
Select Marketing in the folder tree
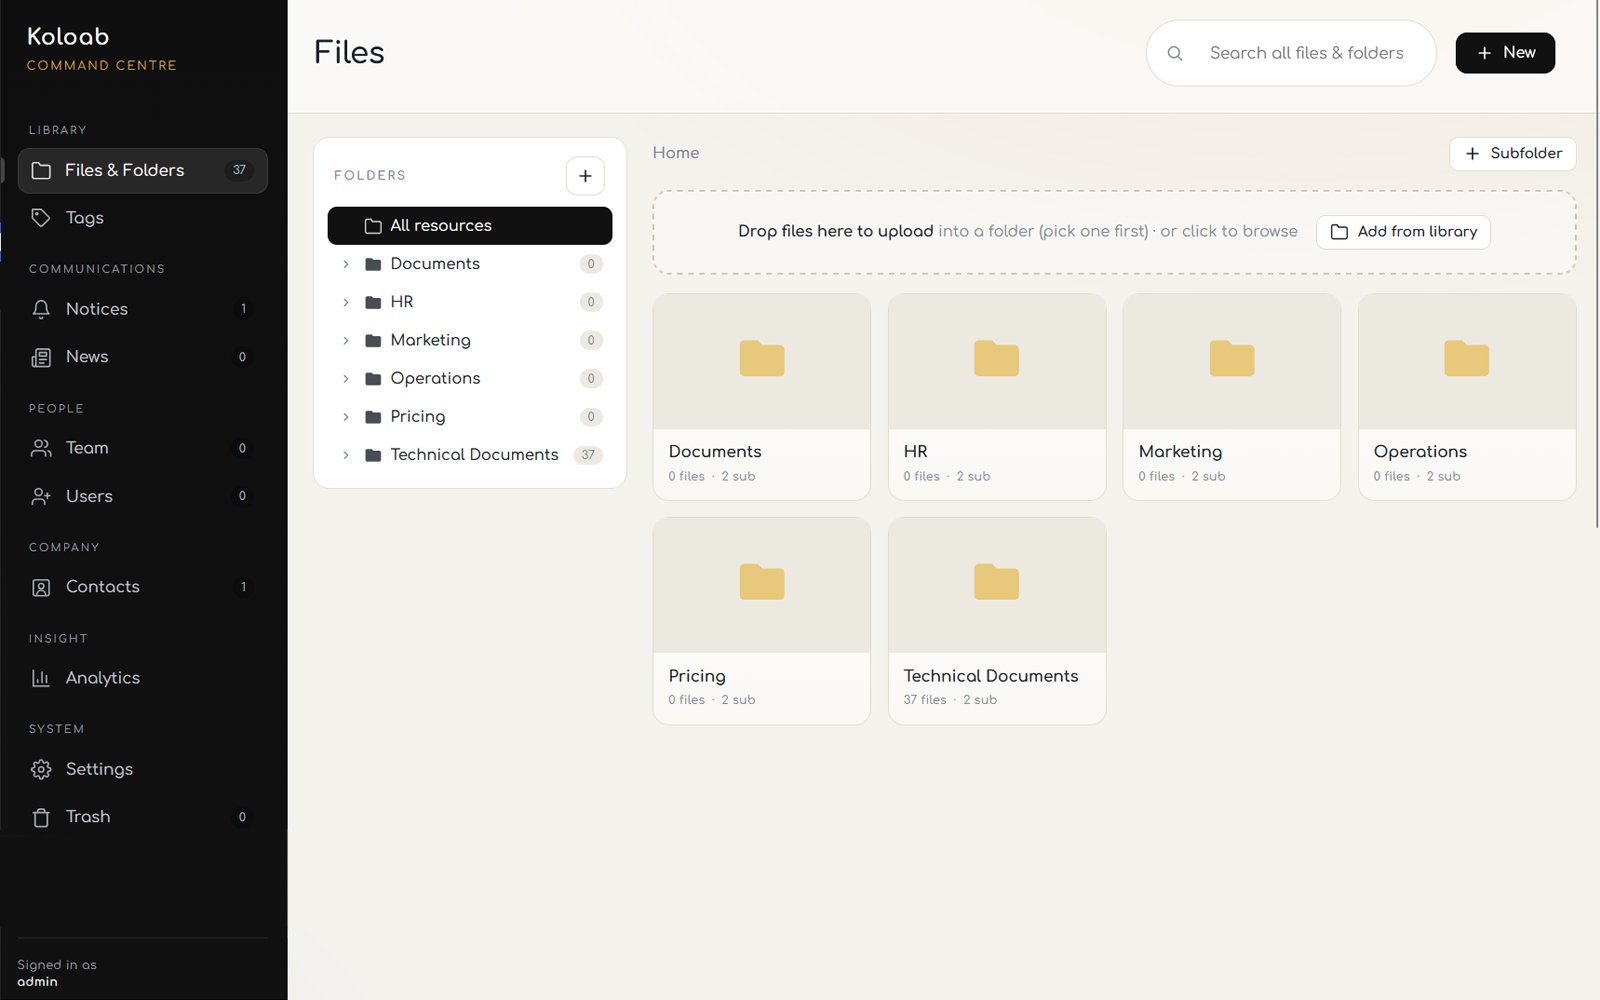tap(470, 340)
